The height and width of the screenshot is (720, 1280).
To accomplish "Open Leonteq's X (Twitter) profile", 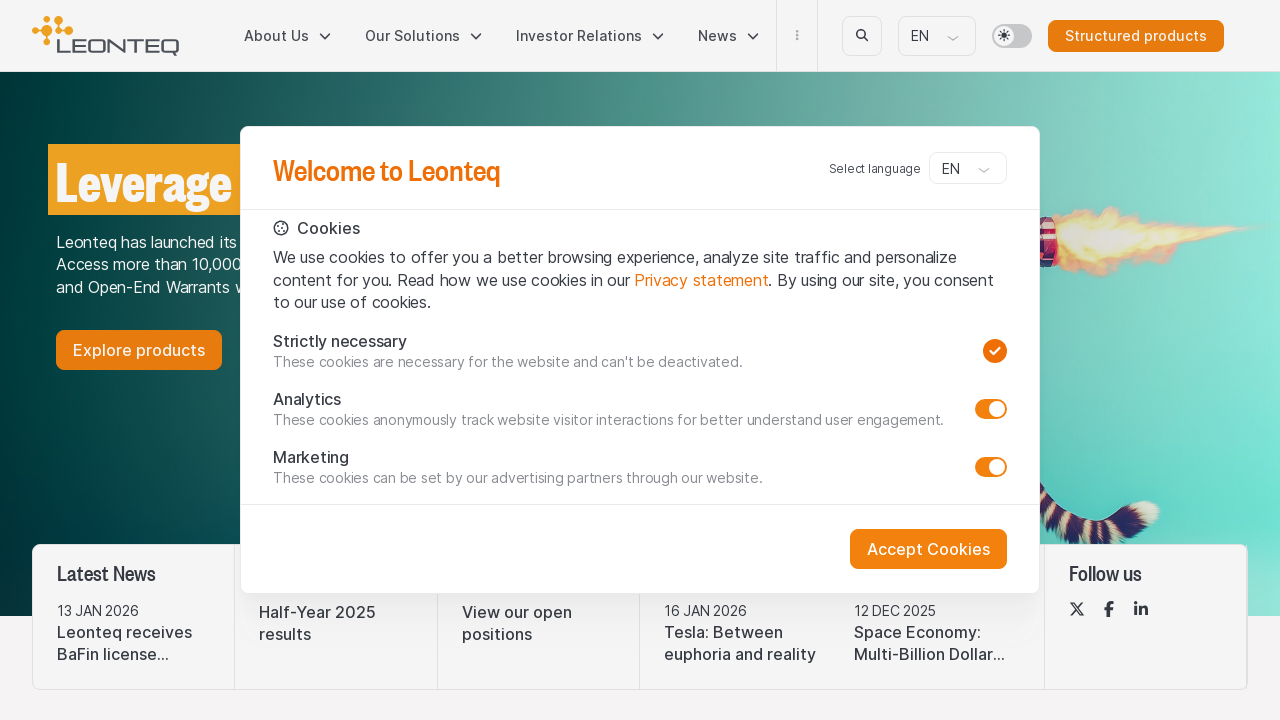I will [x=1077, y=609].
